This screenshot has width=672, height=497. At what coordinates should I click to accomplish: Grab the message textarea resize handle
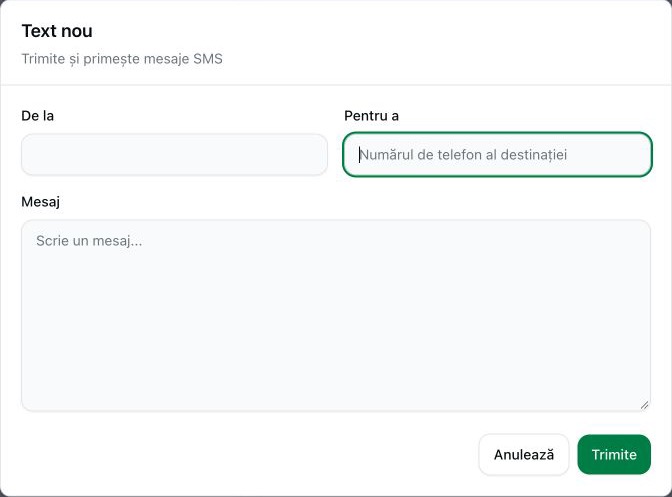point(644,405)
